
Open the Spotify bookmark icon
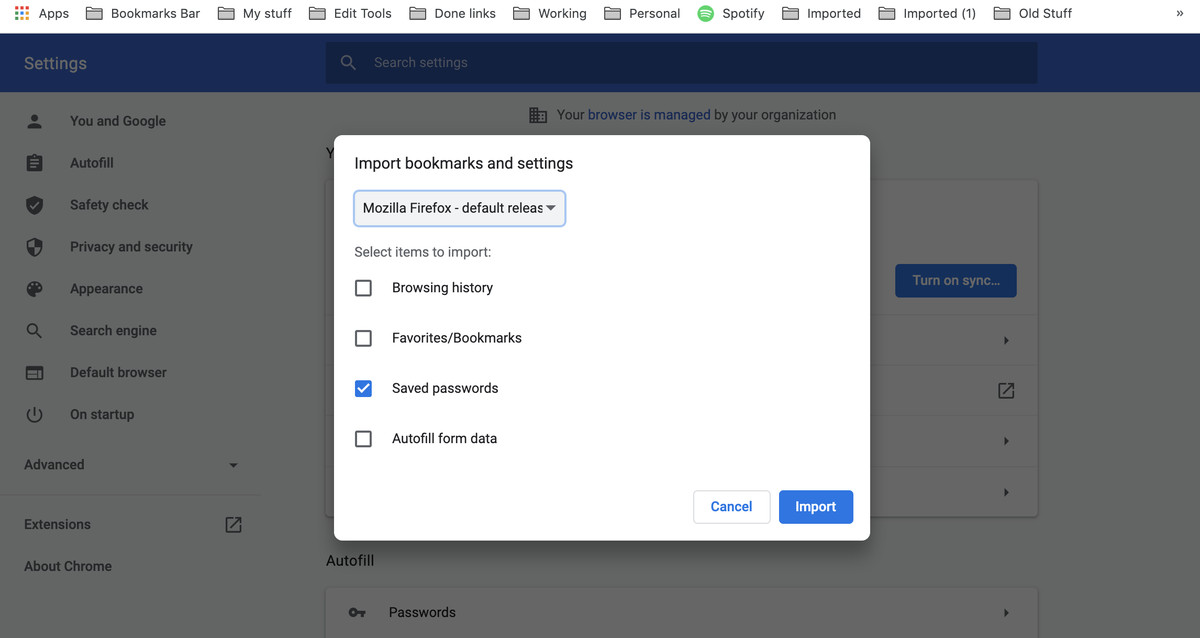click(706, 13)
